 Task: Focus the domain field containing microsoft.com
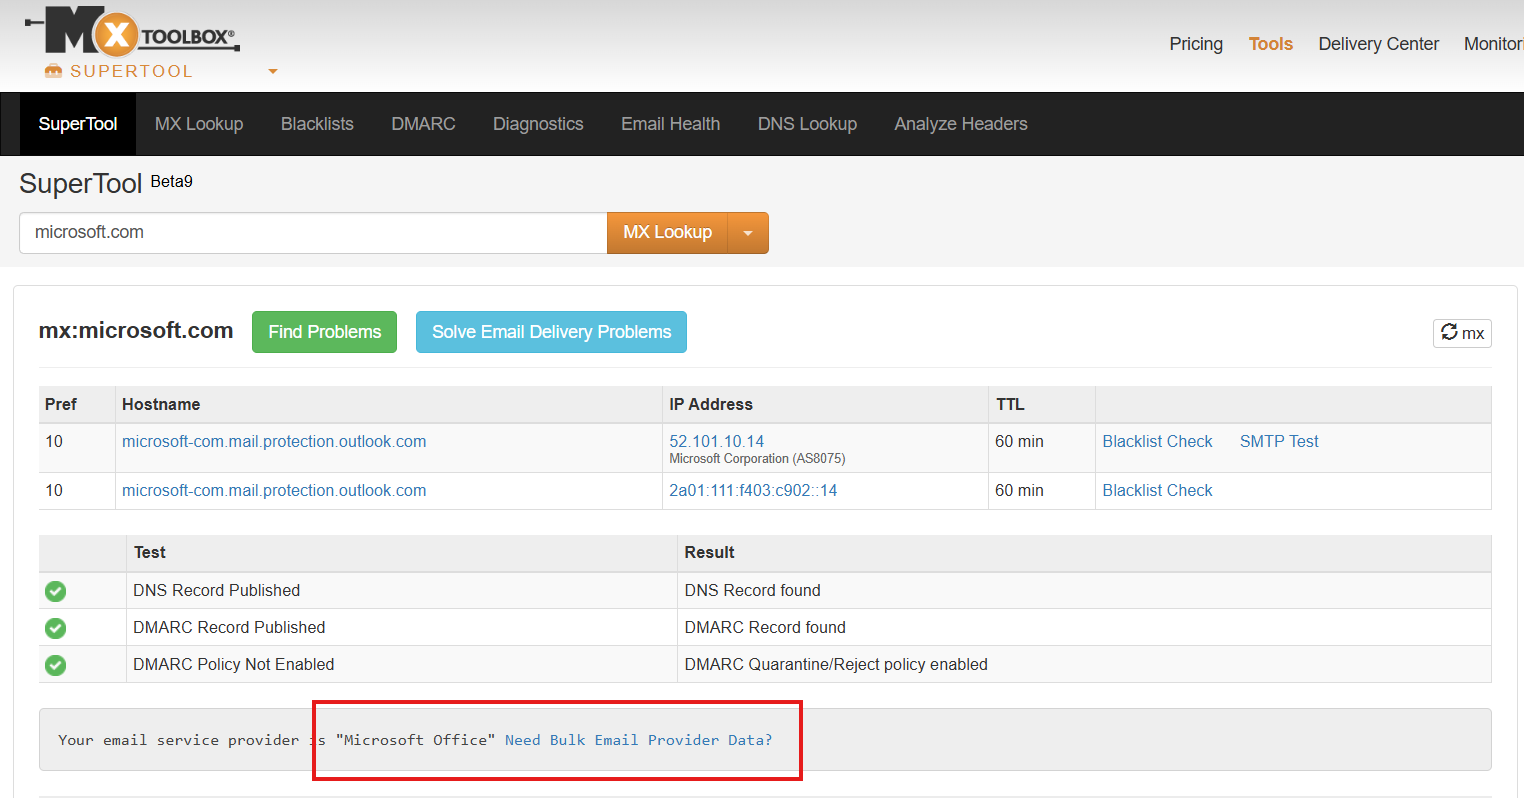click(313, 233)
